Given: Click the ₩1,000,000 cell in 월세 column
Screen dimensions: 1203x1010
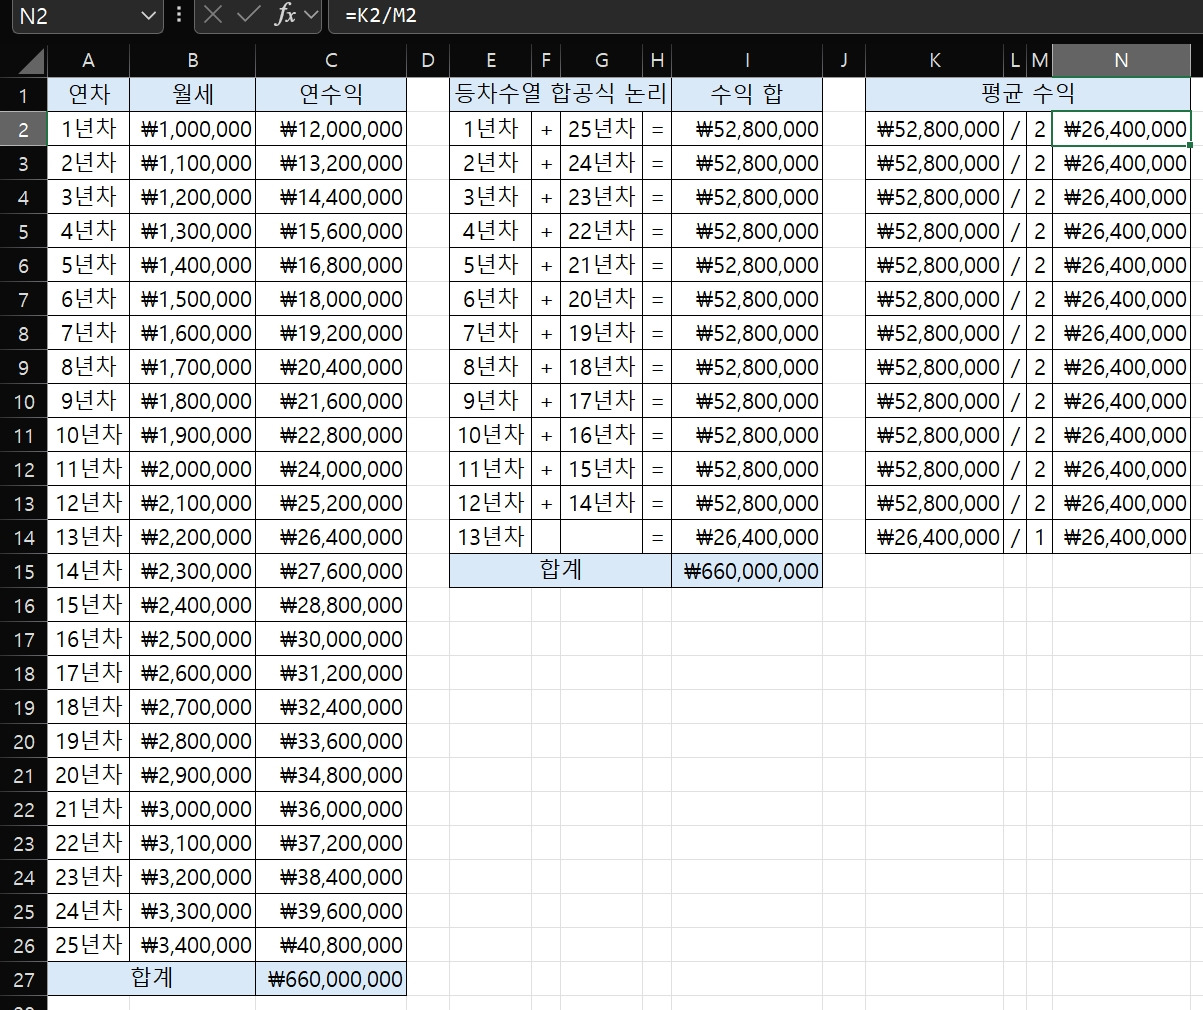Looking at the screenshot, I should point(192,129).
